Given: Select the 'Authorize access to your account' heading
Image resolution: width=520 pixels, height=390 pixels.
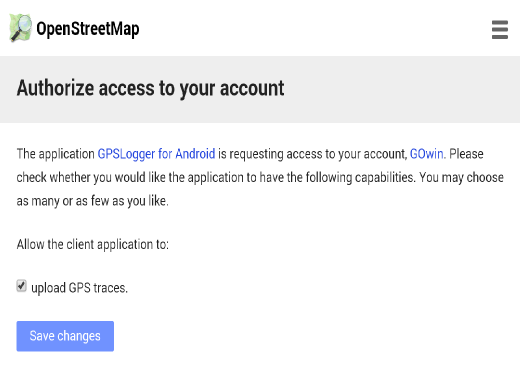Looking at the screenshot, I should click(x=150, y=89).
